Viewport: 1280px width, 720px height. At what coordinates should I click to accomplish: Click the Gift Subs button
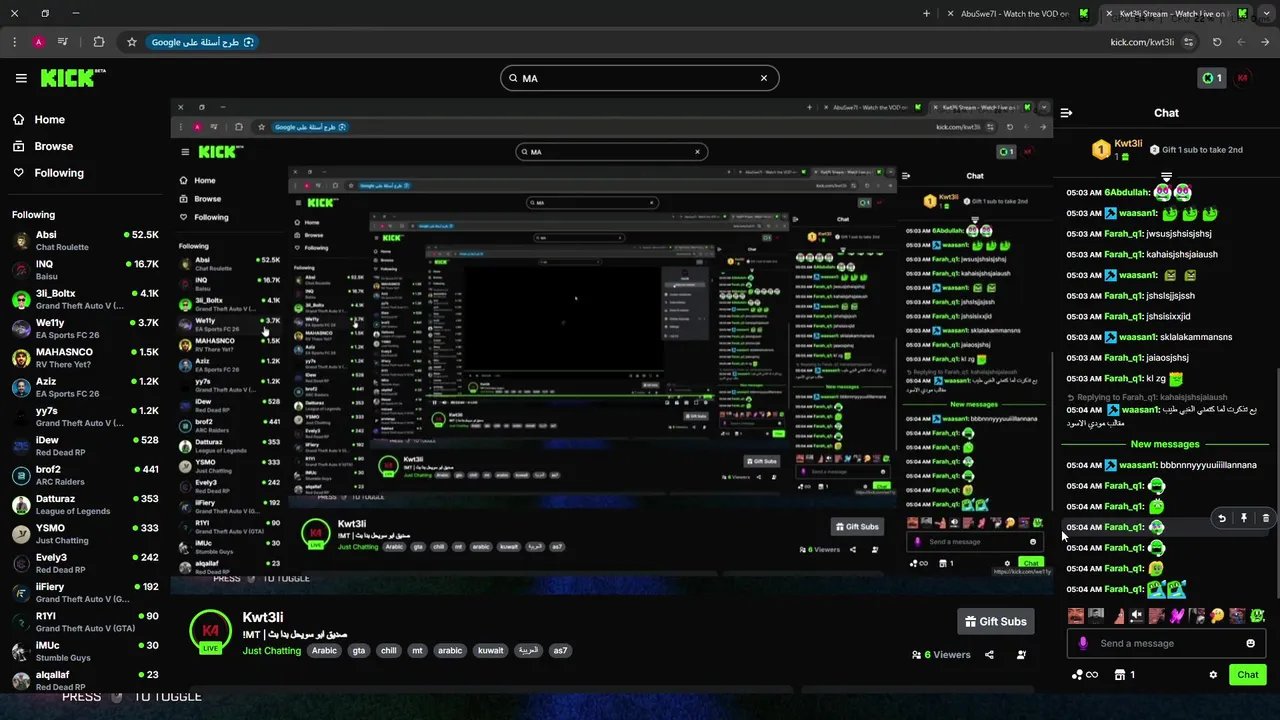pyautogui.click(x=995, y=621)
